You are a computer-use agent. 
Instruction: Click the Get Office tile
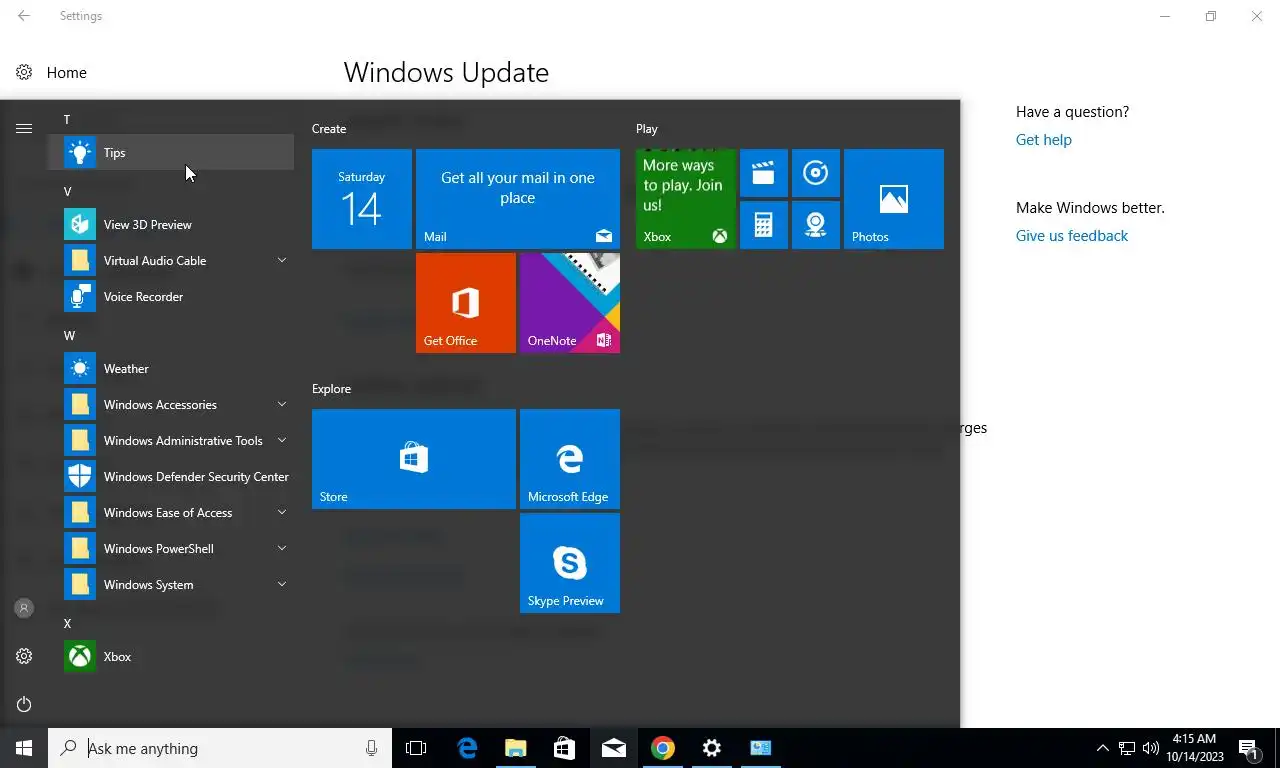coord(466,303)
